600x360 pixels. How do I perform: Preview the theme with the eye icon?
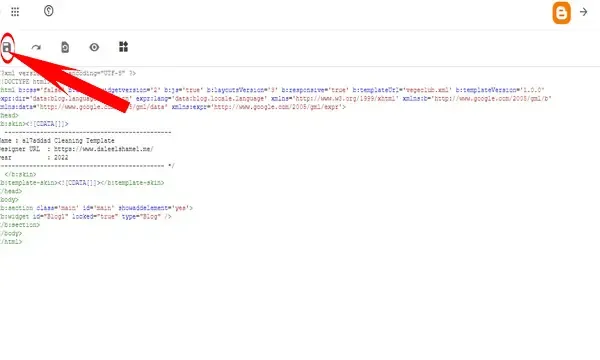[x=94, y=47]
